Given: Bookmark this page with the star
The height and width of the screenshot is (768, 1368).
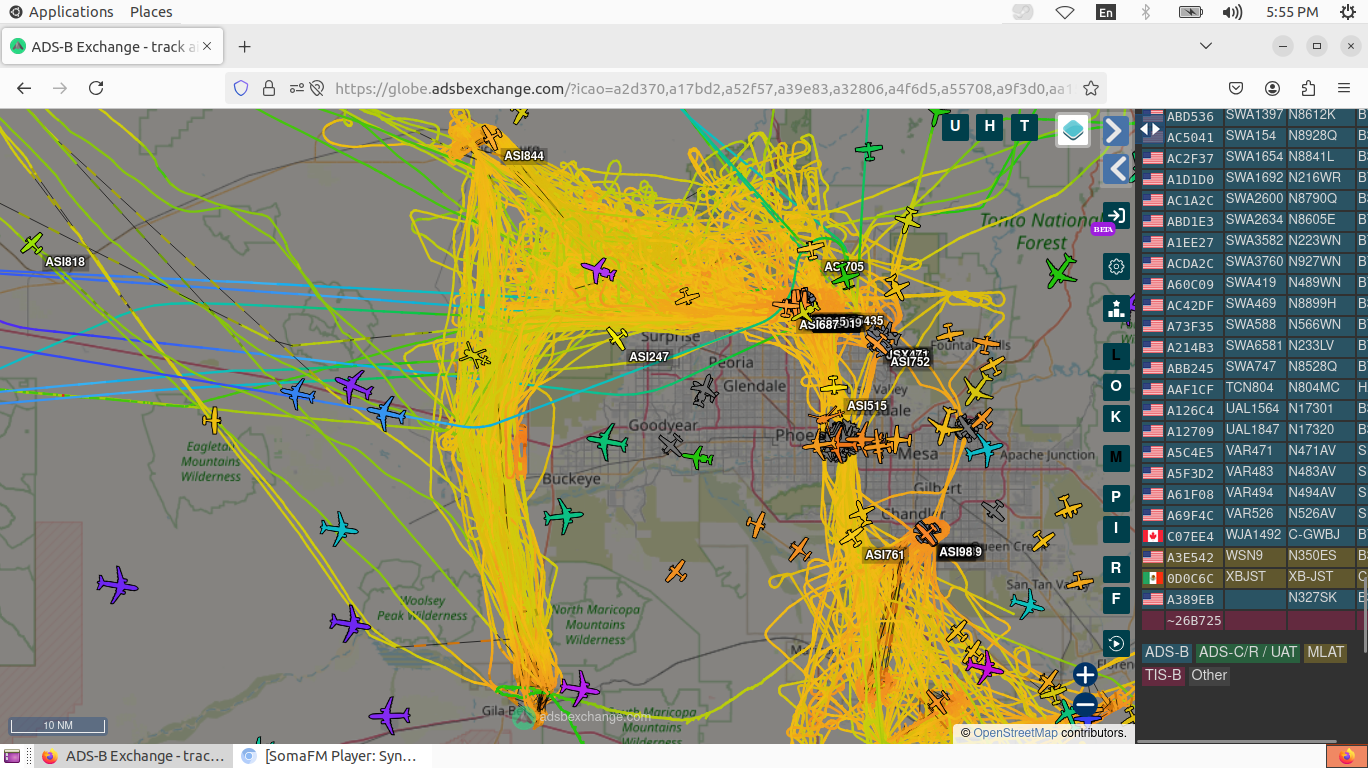Looking at the screenshot, I should pos(1091,88).
